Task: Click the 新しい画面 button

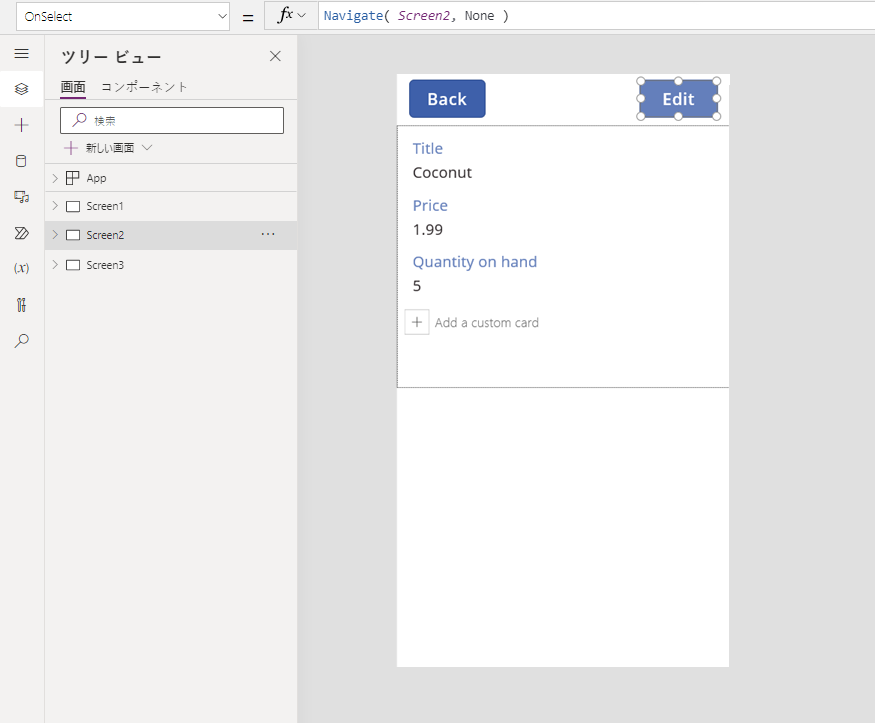Action: pos(99,148)
